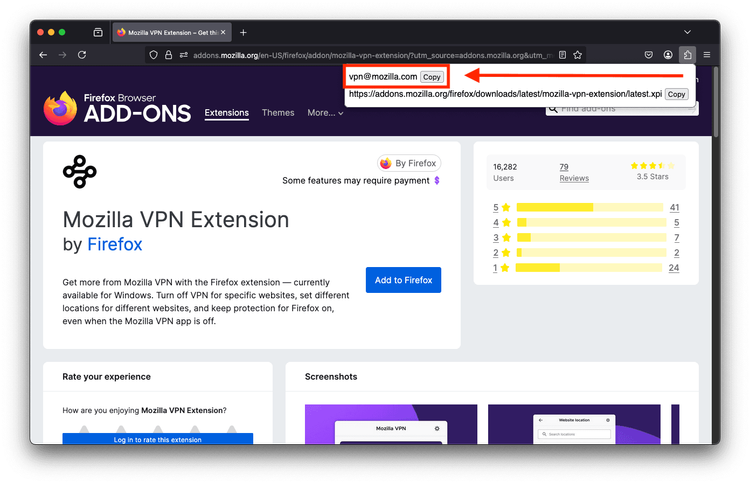Open the Firefox account icon
Screen dimensions: 750x484
[667, 54]
